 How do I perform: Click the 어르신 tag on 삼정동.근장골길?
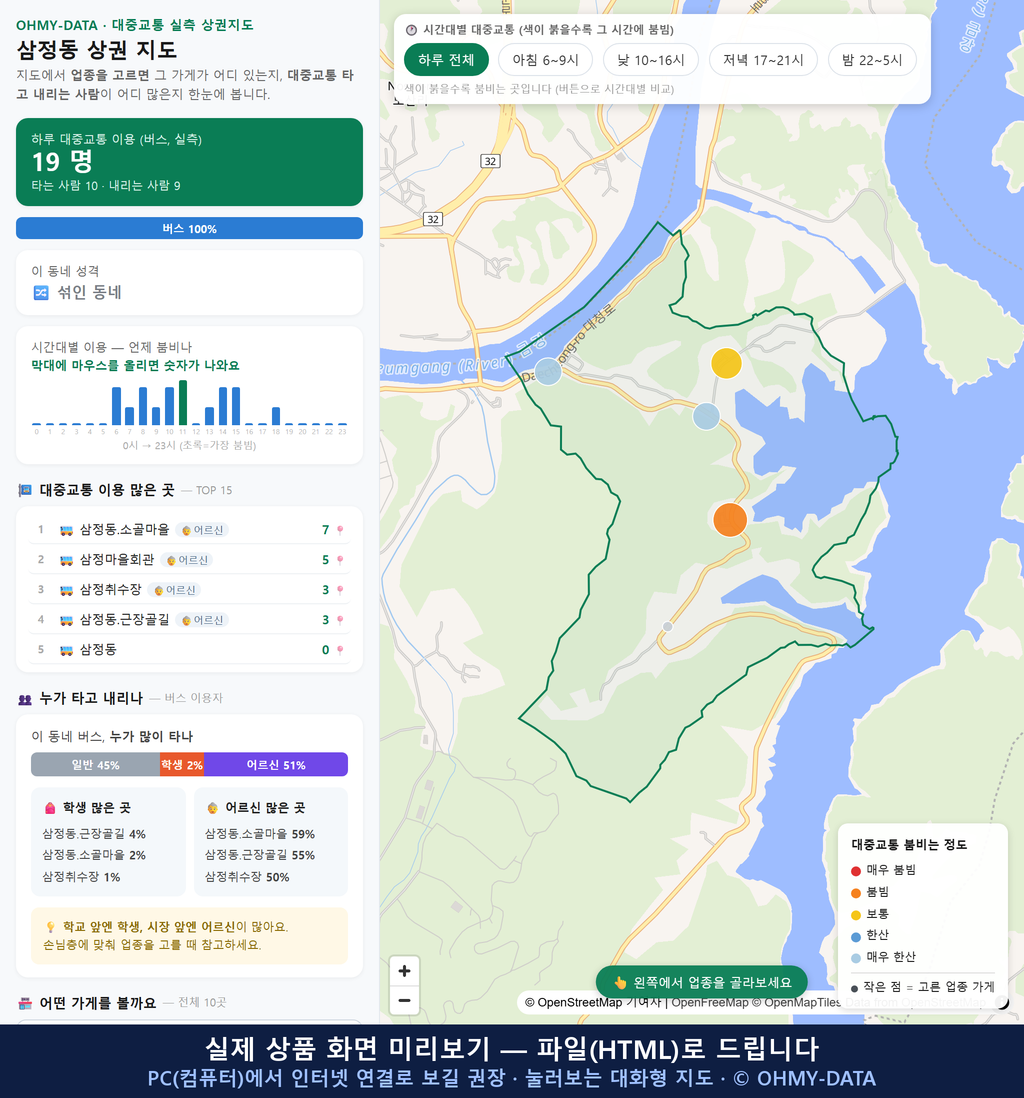pyautogui.click(x=202, y=620)
